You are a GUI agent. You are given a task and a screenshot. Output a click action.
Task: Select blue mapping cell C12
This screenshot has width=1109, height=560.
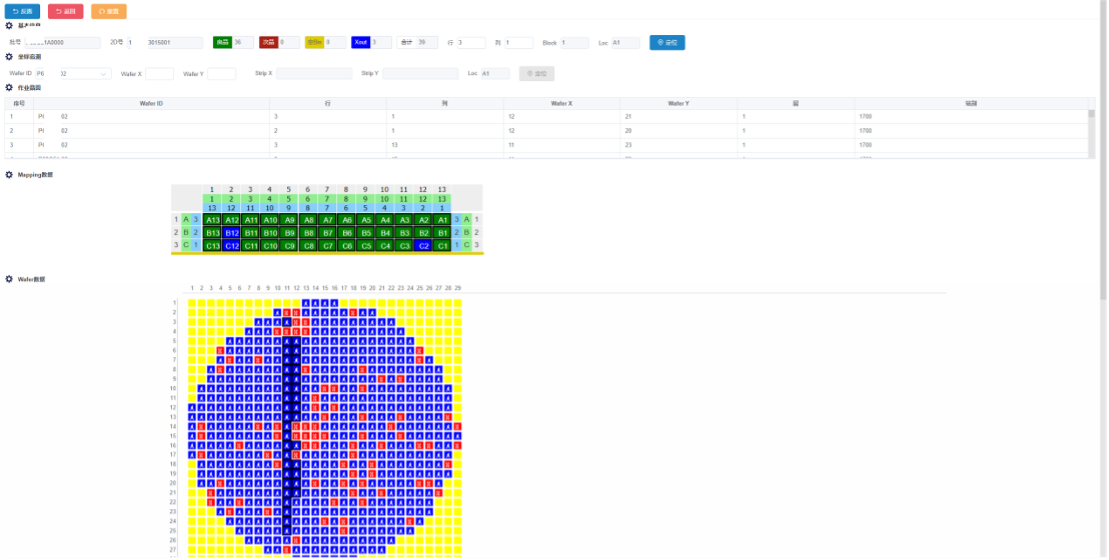click(231, 245)
